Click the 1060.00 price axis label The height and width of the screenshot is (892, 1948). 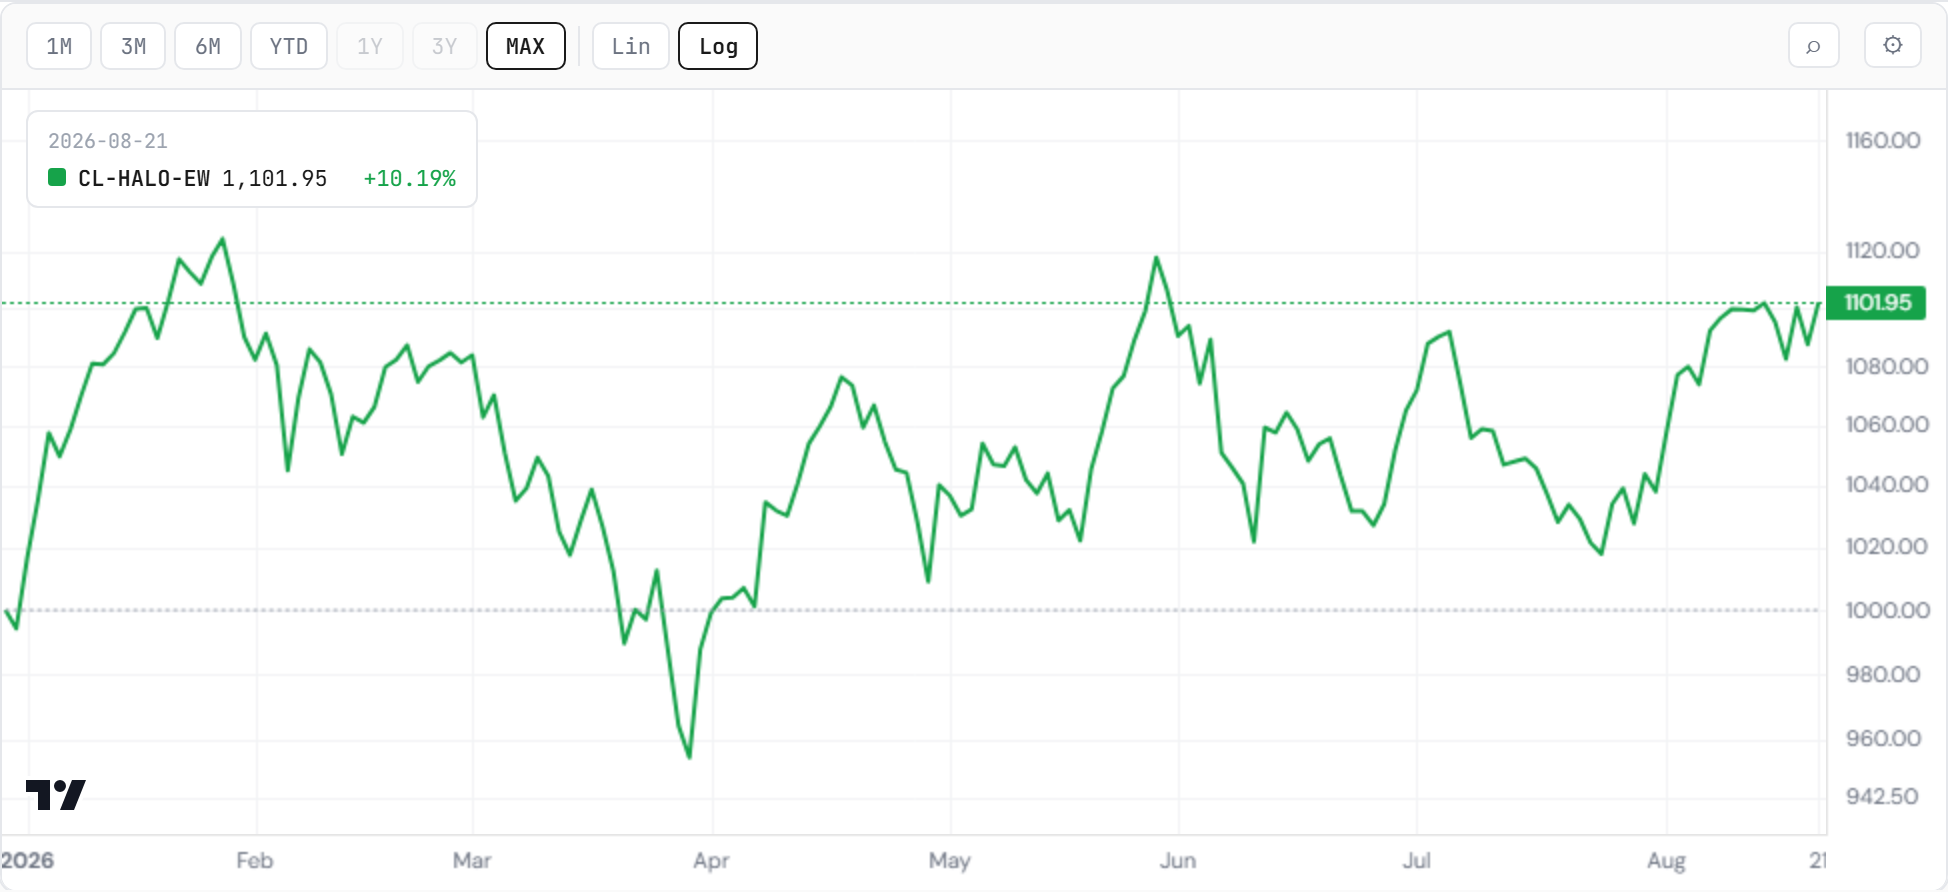pos(1887,425)
